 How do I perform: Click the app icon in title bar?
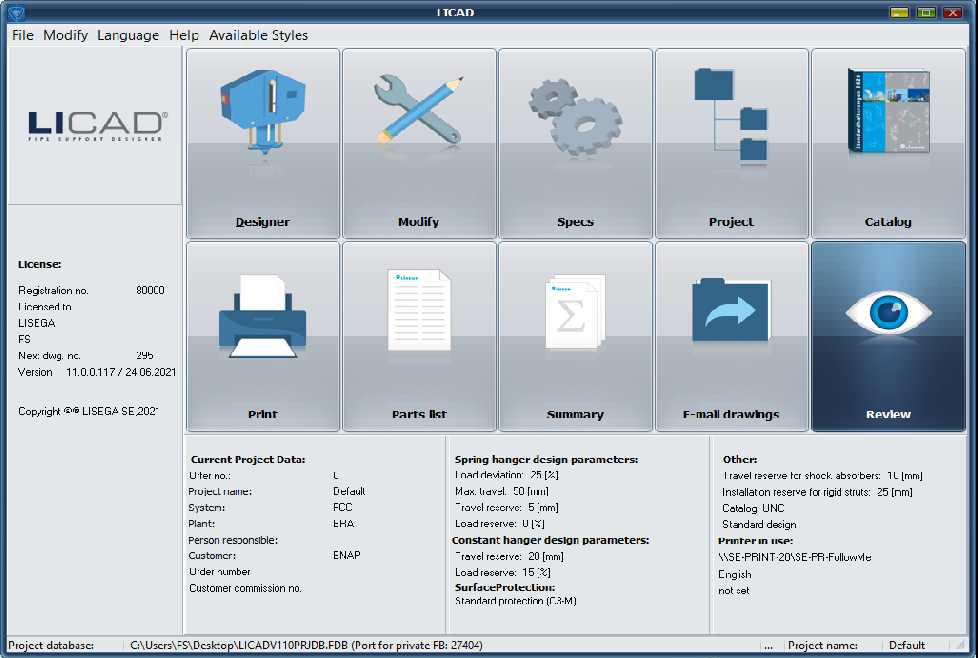pyautogui.click(x=15, y=12)
